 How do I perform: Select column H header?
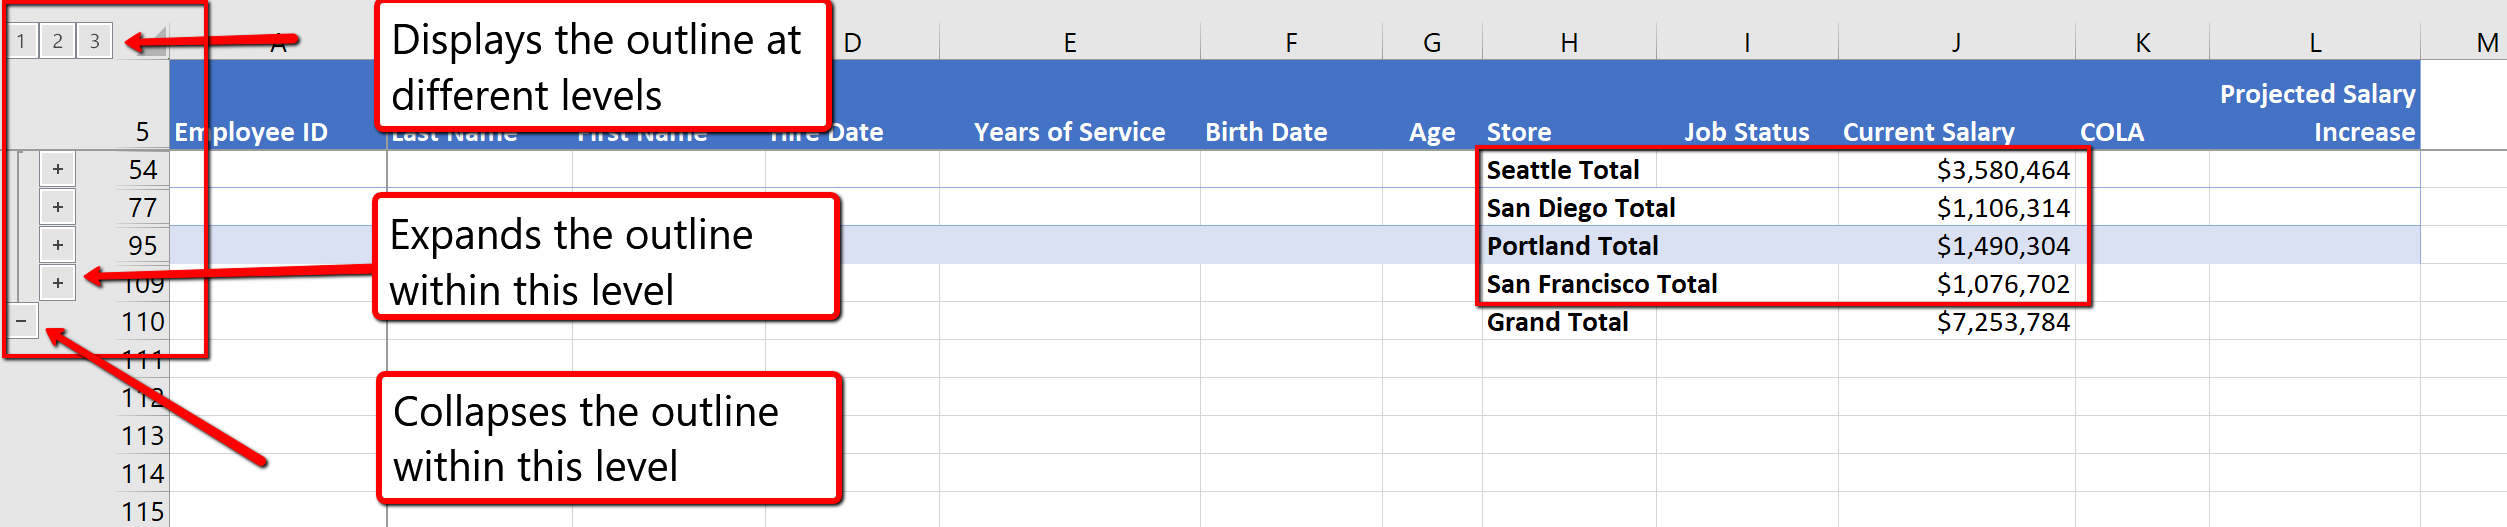(1569, 42)
